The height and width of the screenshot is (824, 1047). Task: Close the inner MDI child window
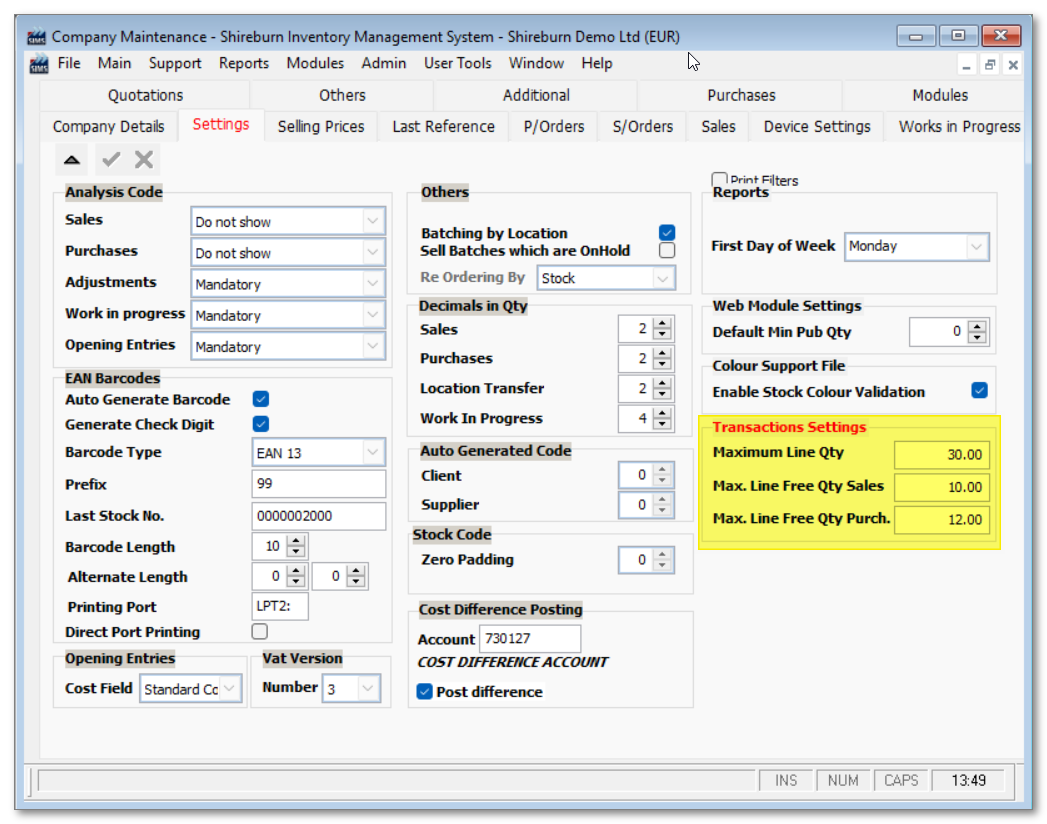[x=1013, y=64]
